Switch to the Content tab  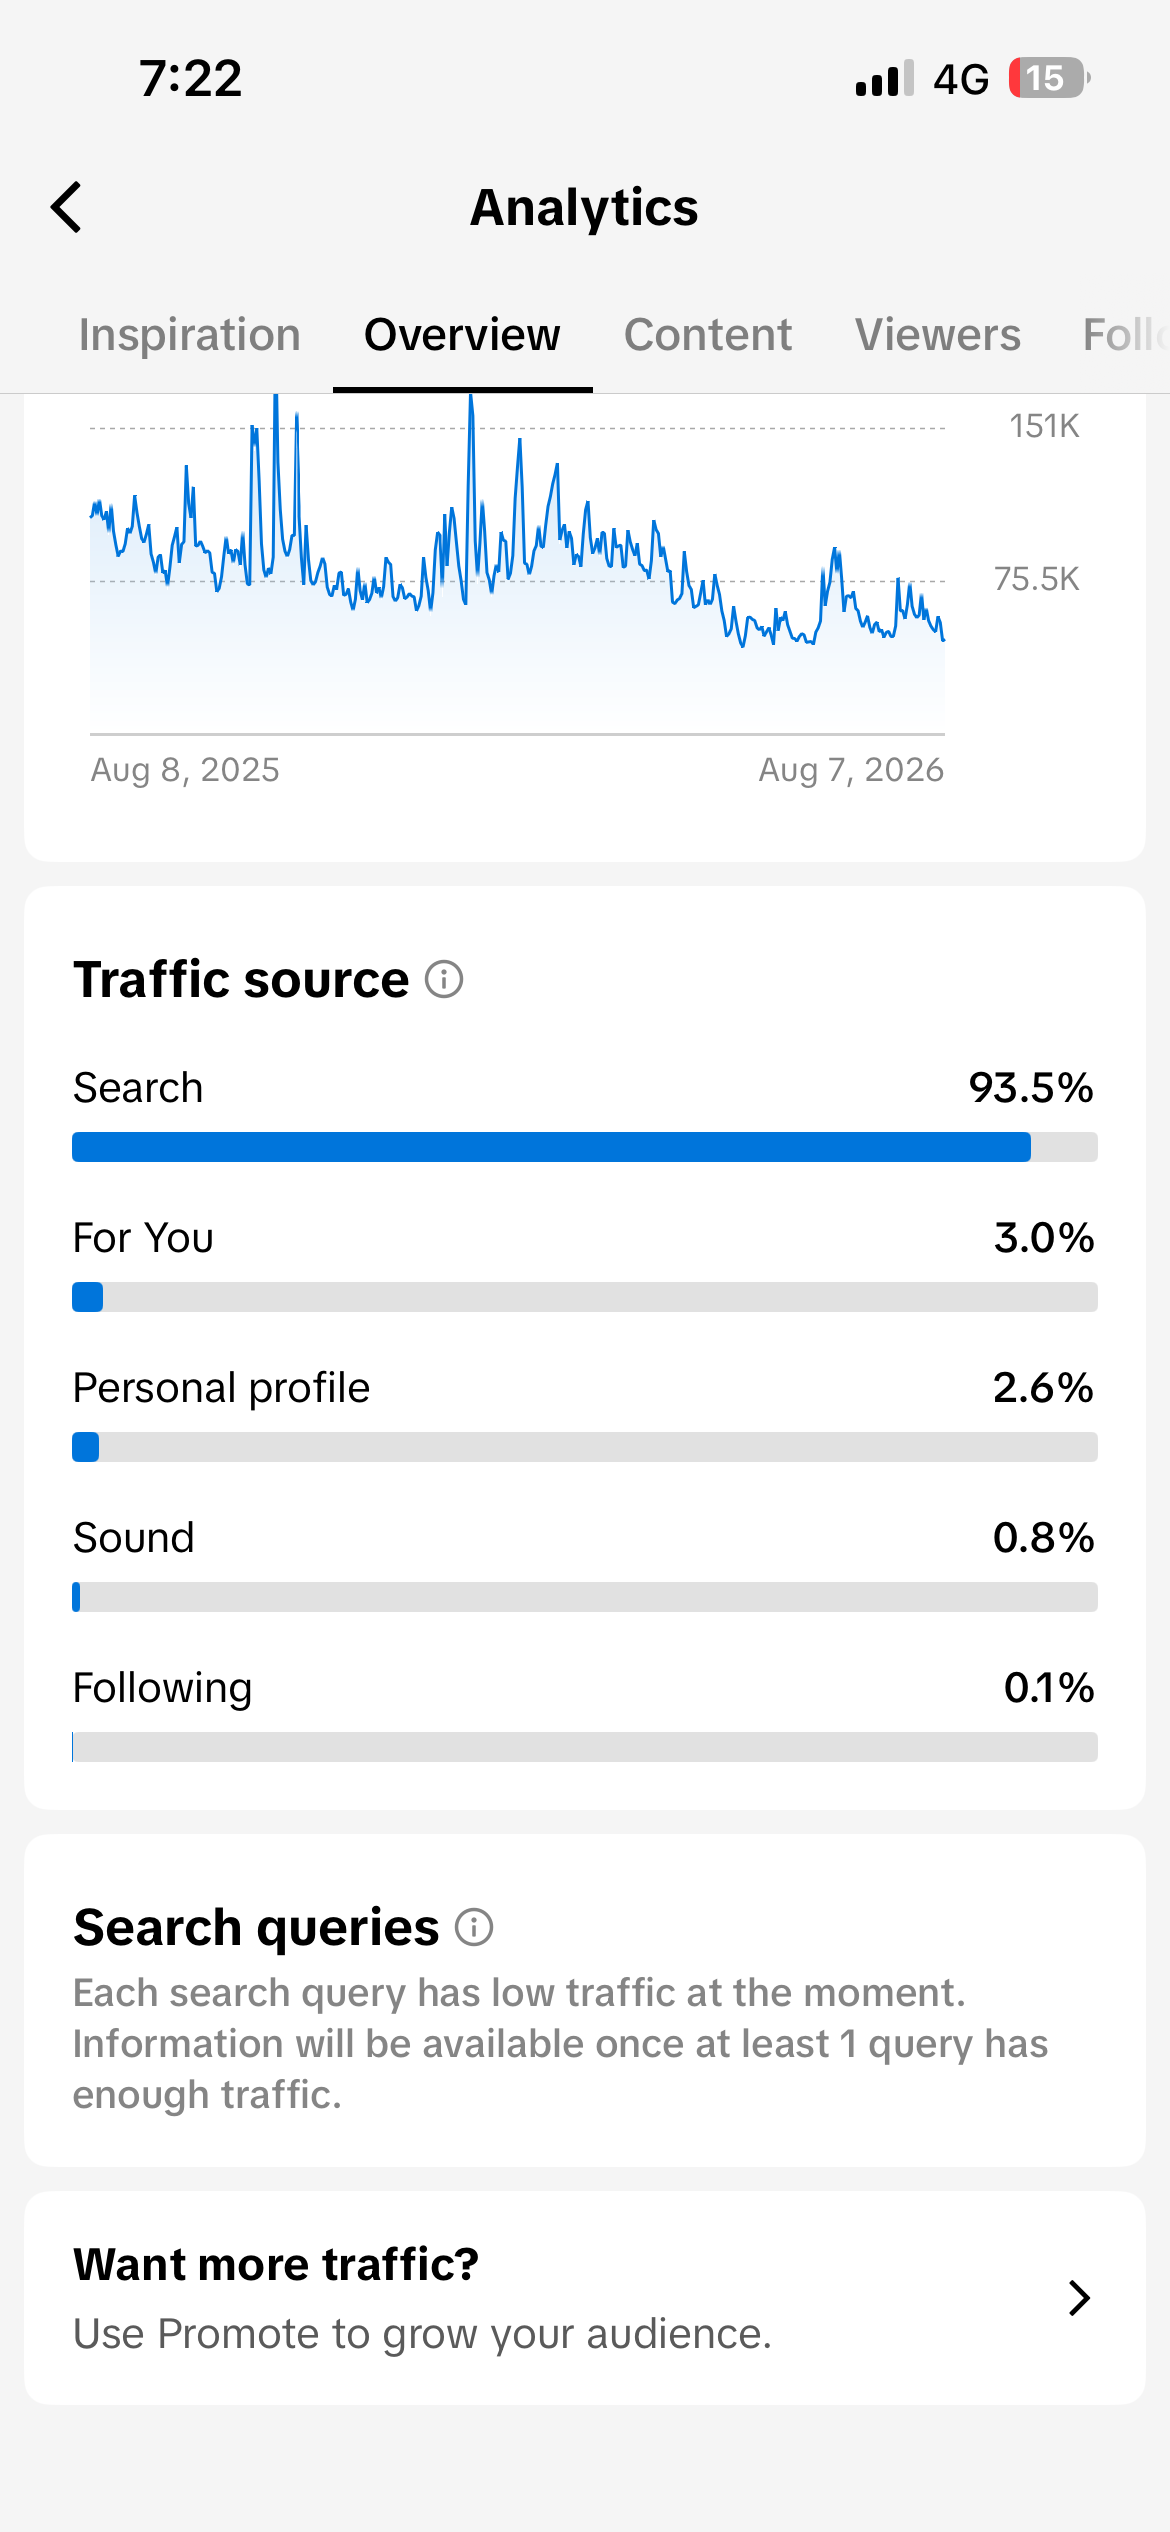click(x=708, y=335)
